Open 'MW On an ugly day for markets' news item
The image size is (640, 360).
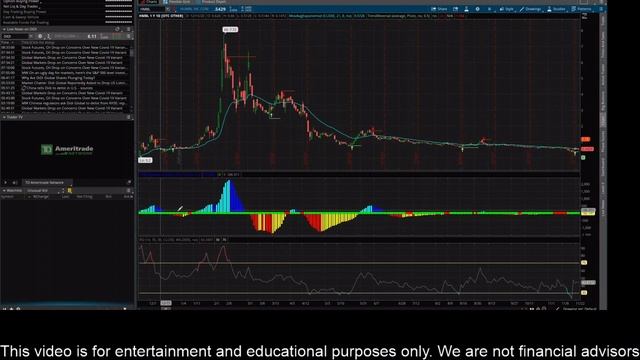pyautogui.click(x=74, y=73)
